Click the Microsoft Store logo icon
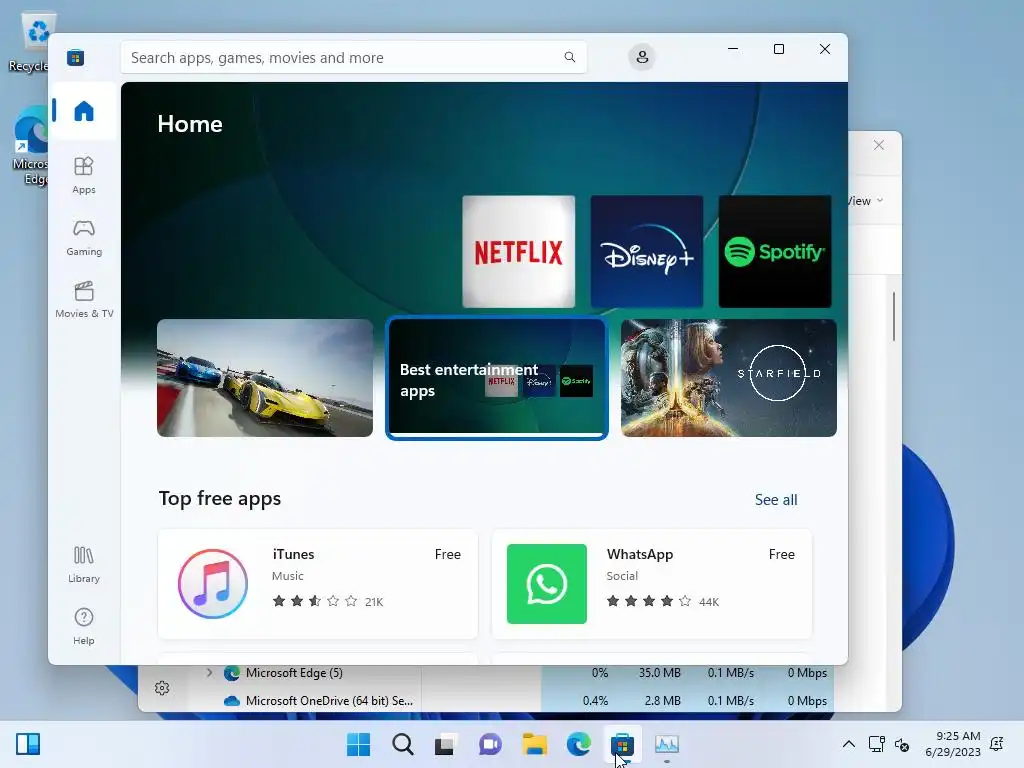 pyautogui.click(x=75, y=57)
